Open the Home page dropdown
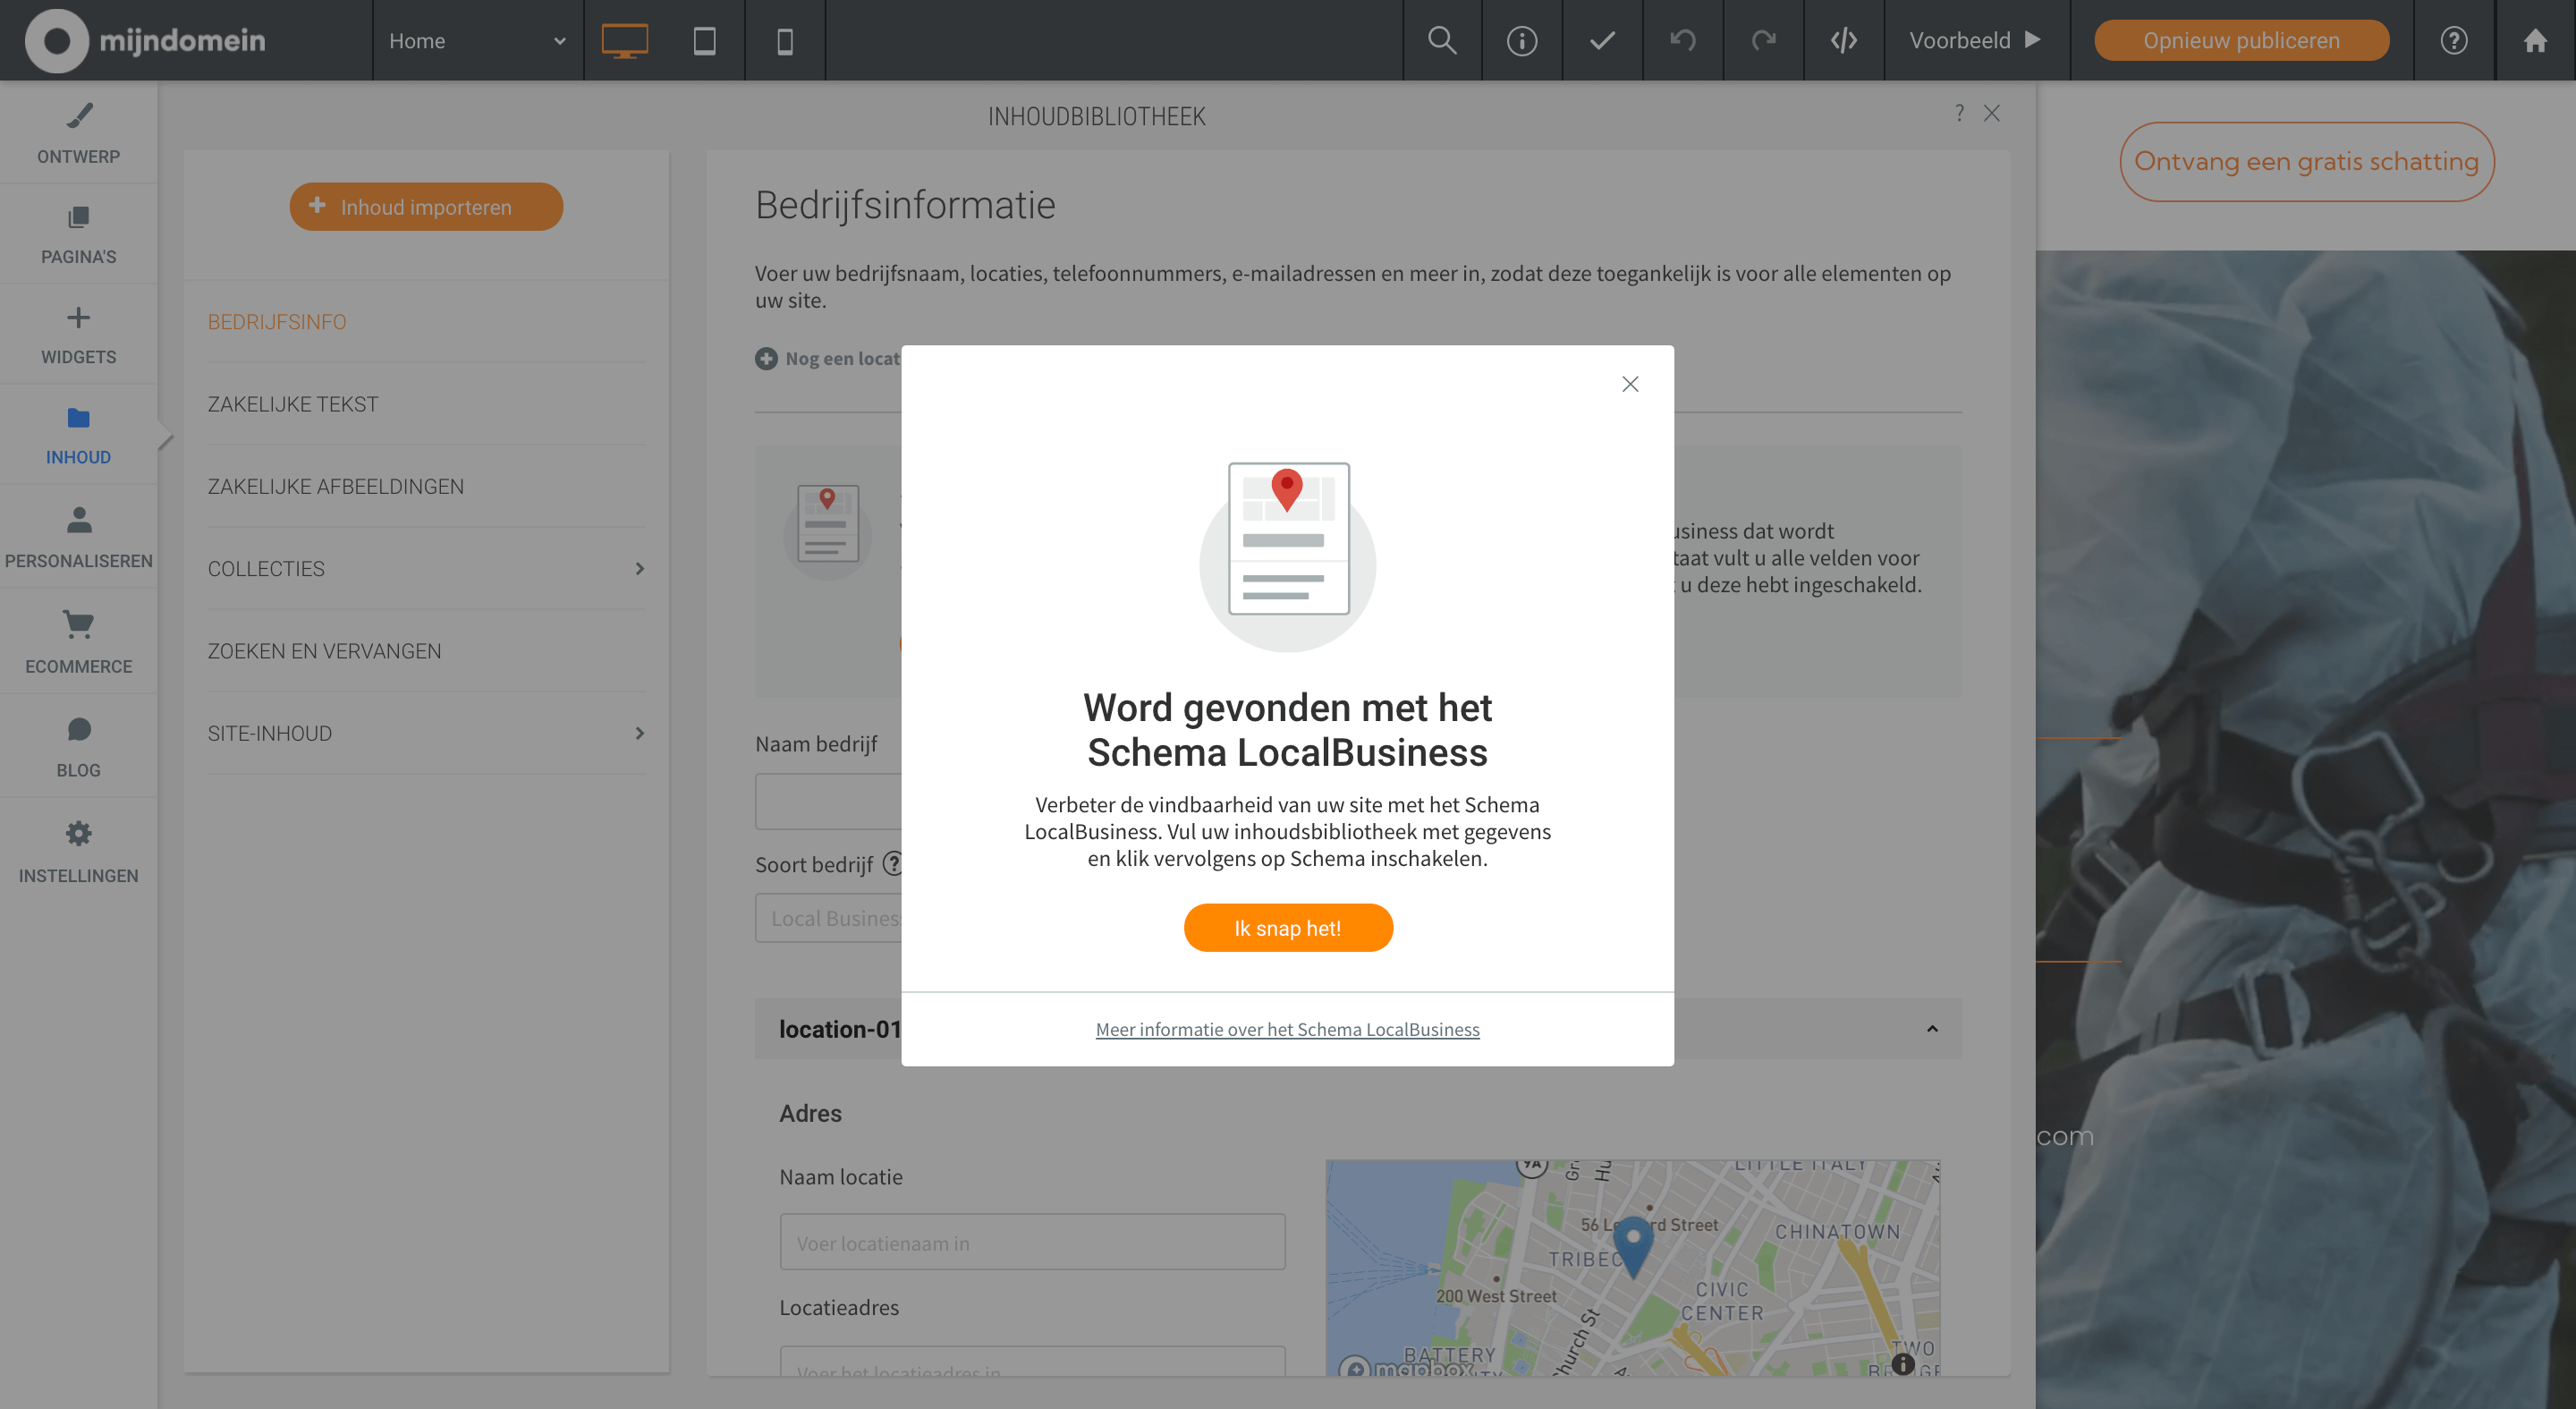Viewport: 2576px width, 1409px height. (477, 40)
